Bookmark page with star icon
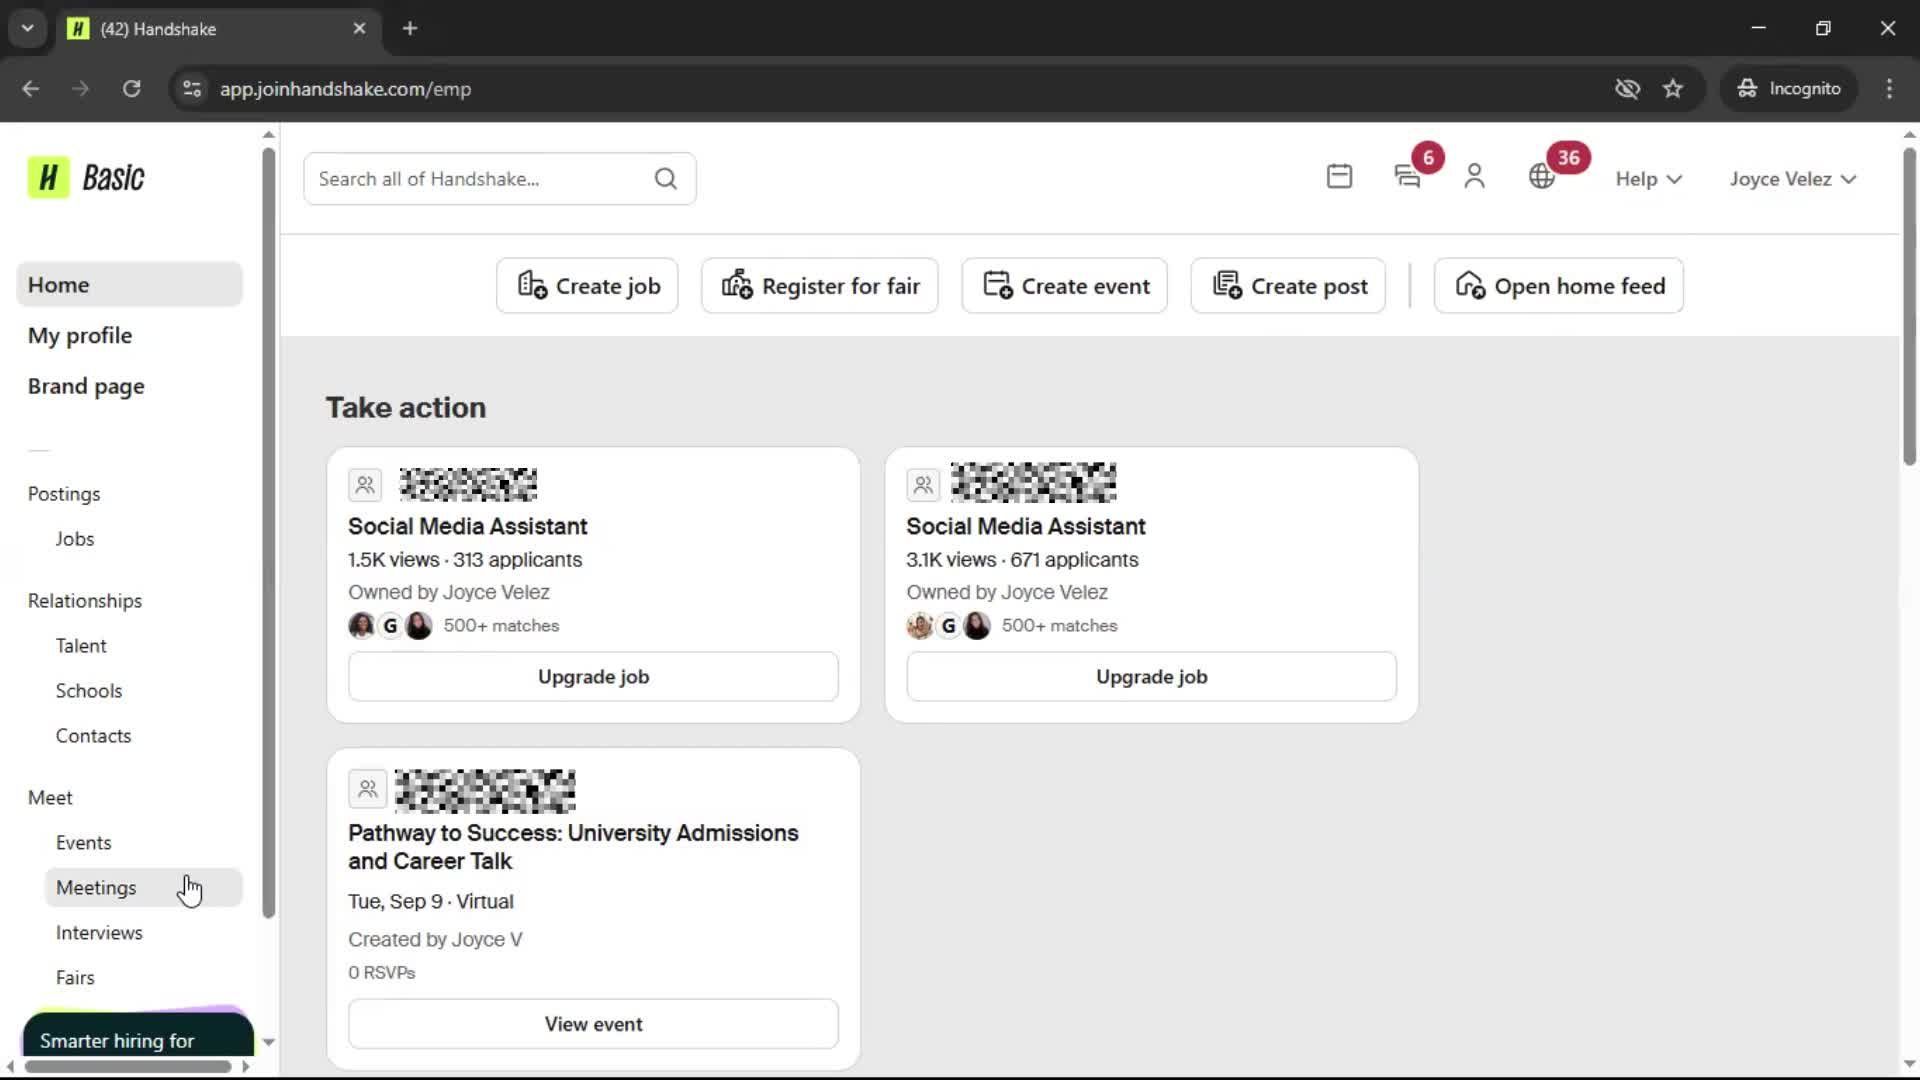Image resolution: width=1920 pixels, height=1080 pixels. (1673, 89)
